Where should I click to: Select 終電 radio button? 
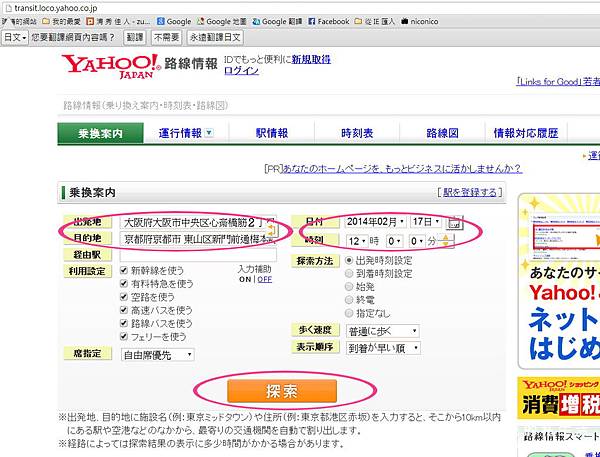349,300
